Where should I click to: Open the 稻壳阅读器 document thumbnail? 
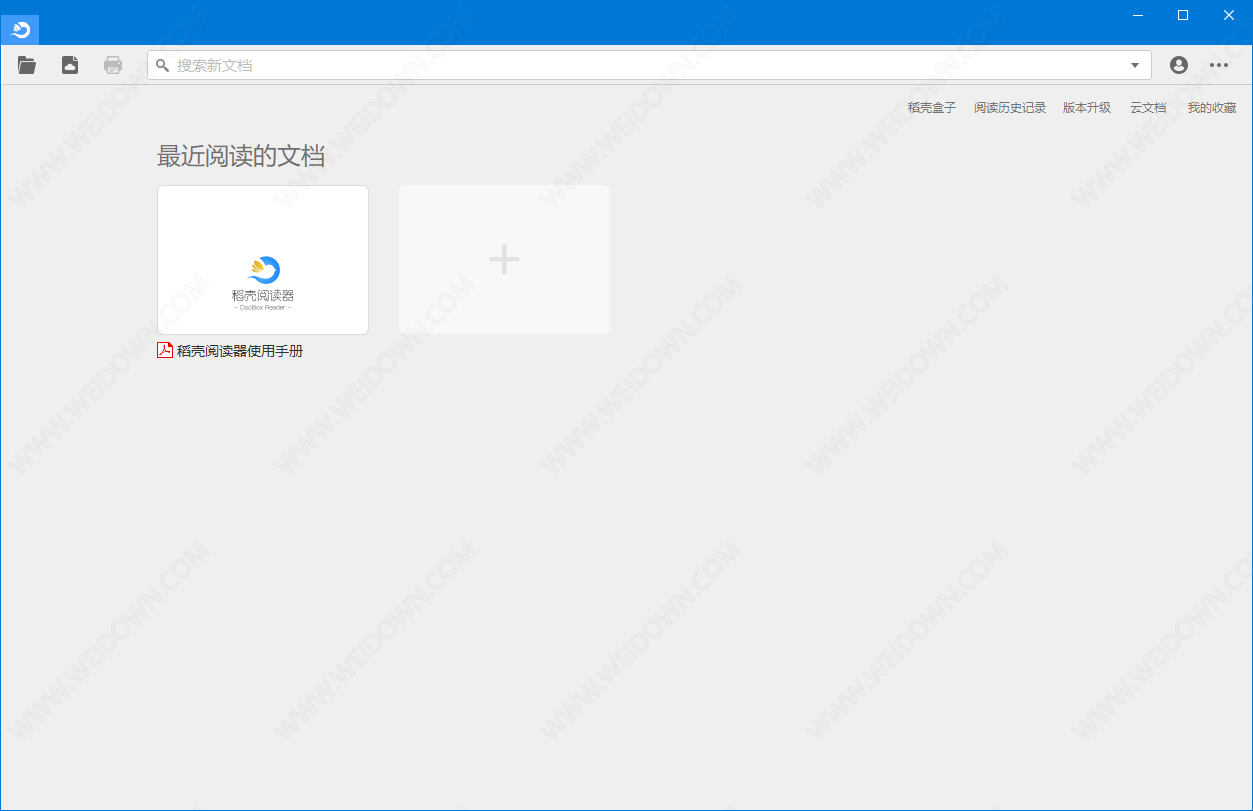coord(263,260)
